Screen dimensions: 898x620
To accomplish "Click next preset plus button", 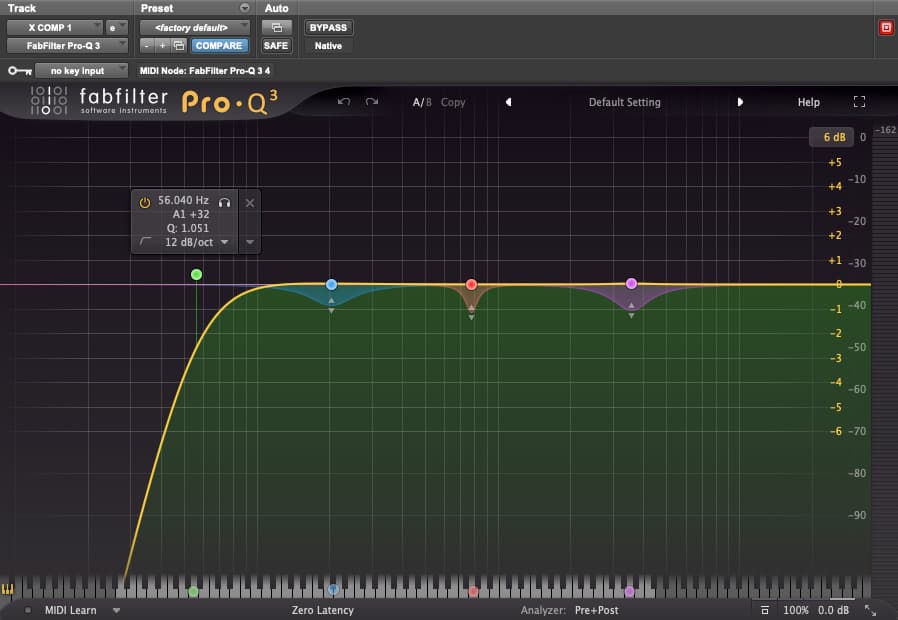I will tap(163, 45).
